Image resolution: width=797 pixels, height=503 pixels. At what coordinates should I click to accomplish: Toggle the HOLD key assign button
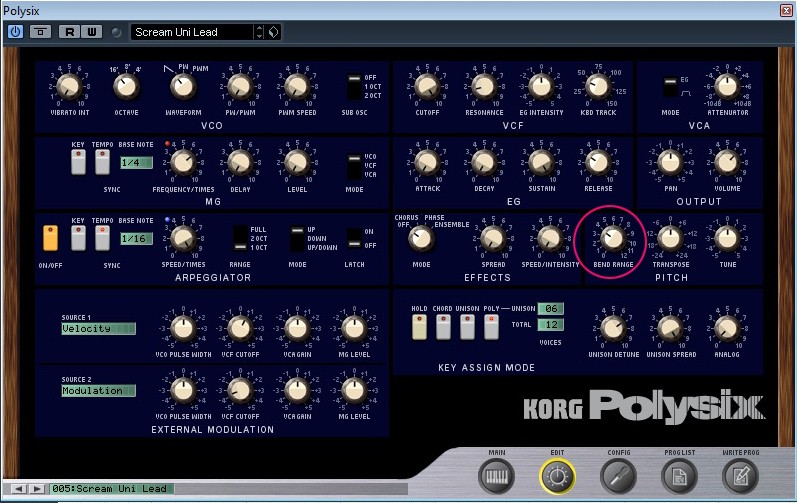point(419,327)
